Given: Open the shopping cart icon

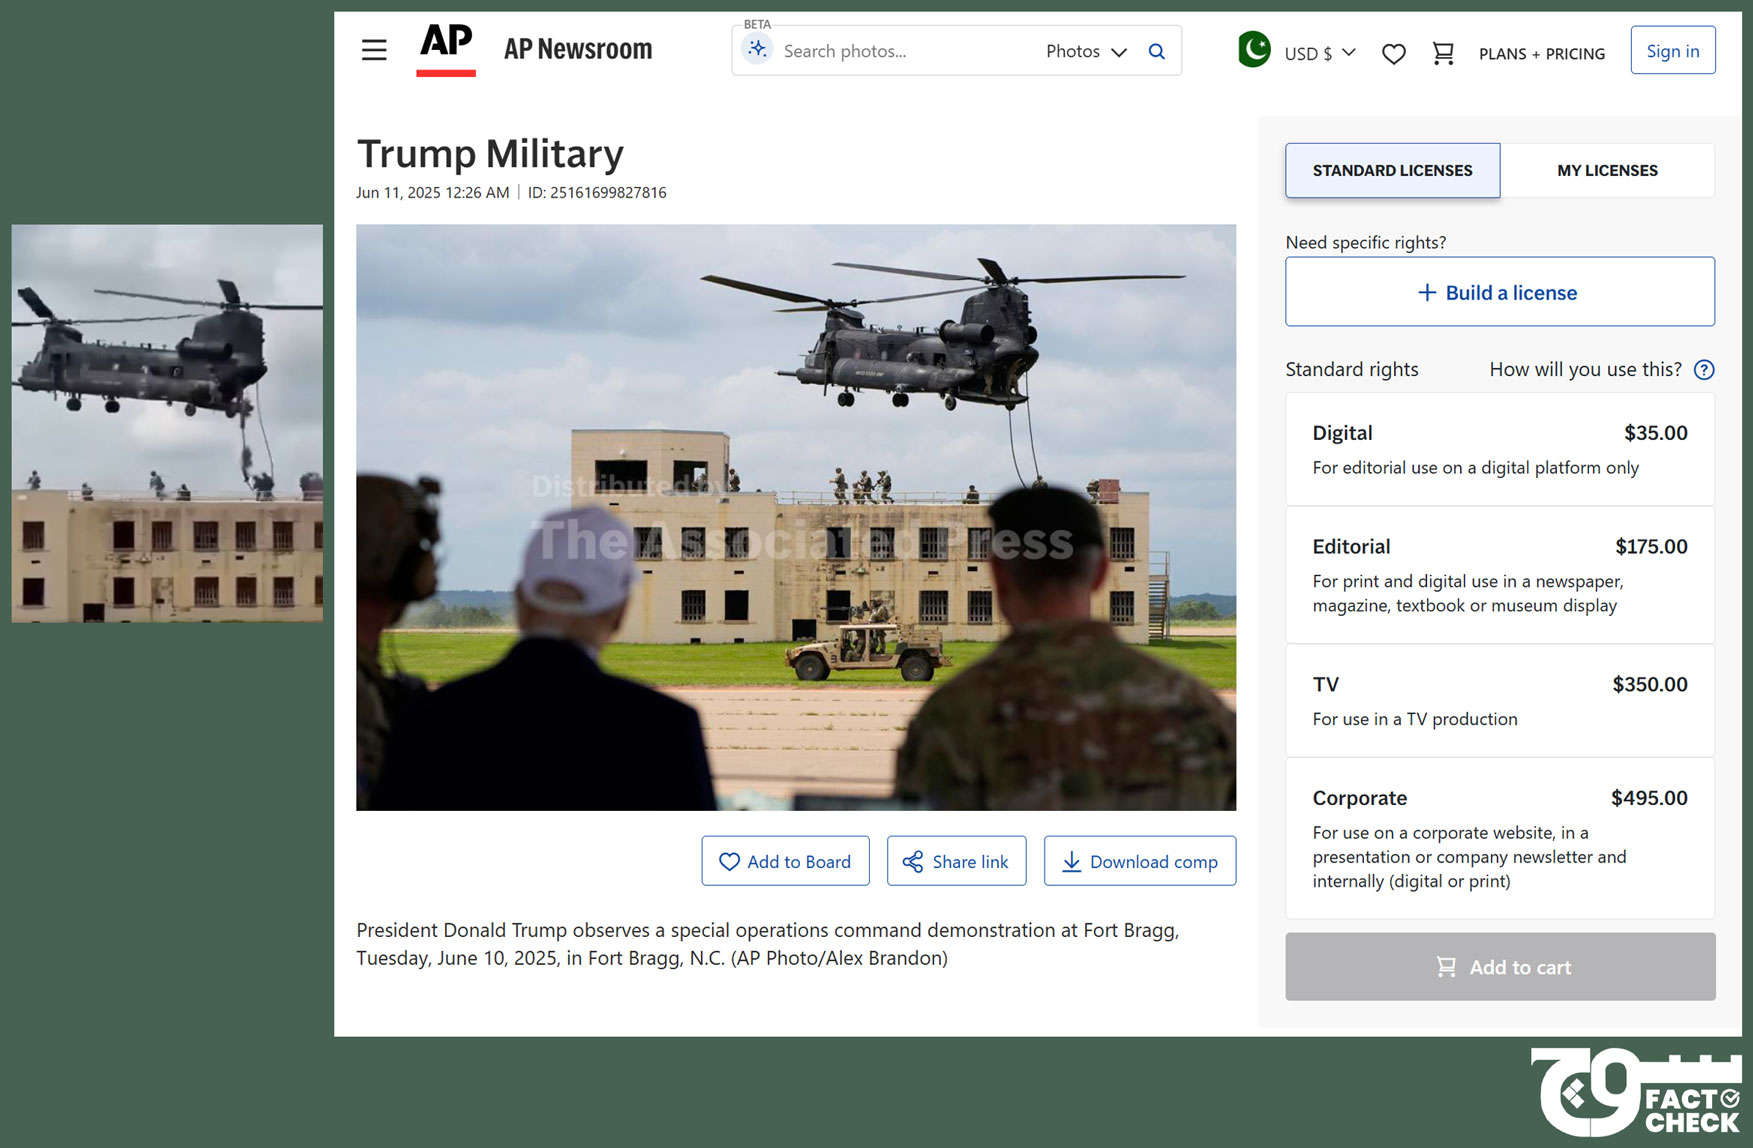Looking at the screenshot, I should [1442, 53].
